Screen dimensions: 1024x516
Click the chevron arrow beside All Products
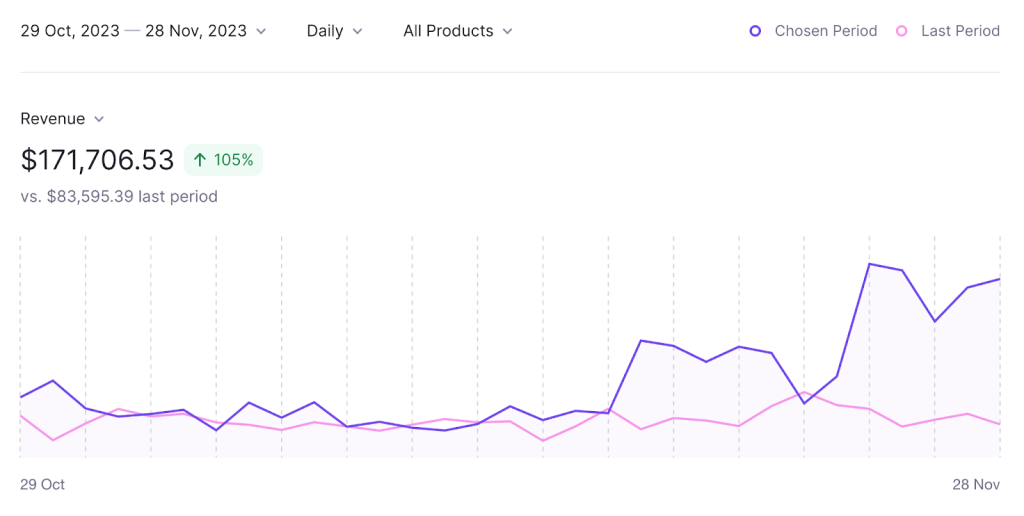coord(507,31)
